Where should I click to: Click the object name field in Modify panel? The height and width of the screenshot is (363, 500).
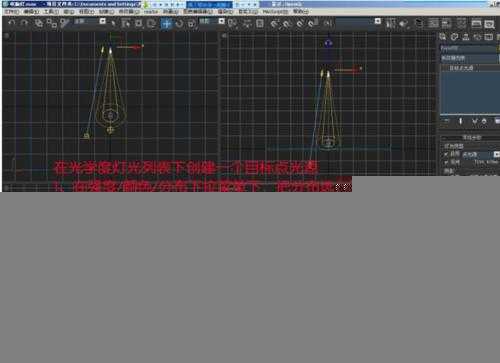coord(468,48)
